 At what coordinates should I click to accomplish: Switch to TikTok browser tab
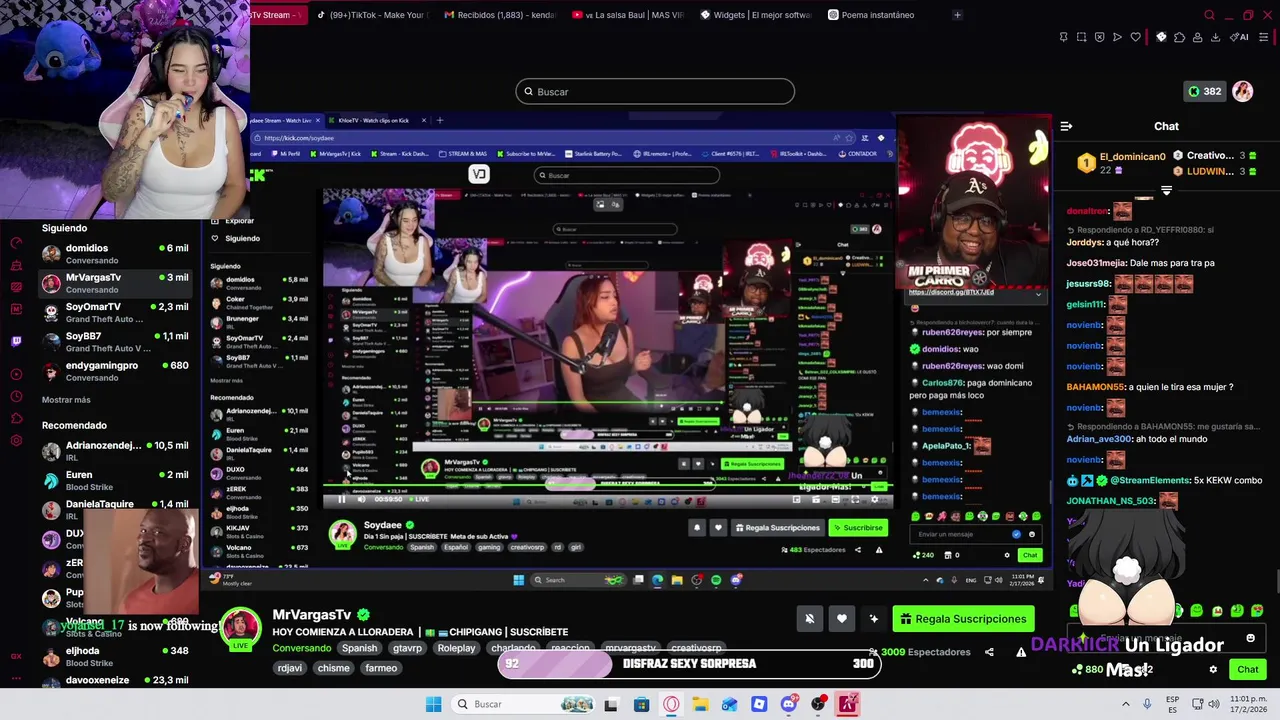[x=371, y=15]
